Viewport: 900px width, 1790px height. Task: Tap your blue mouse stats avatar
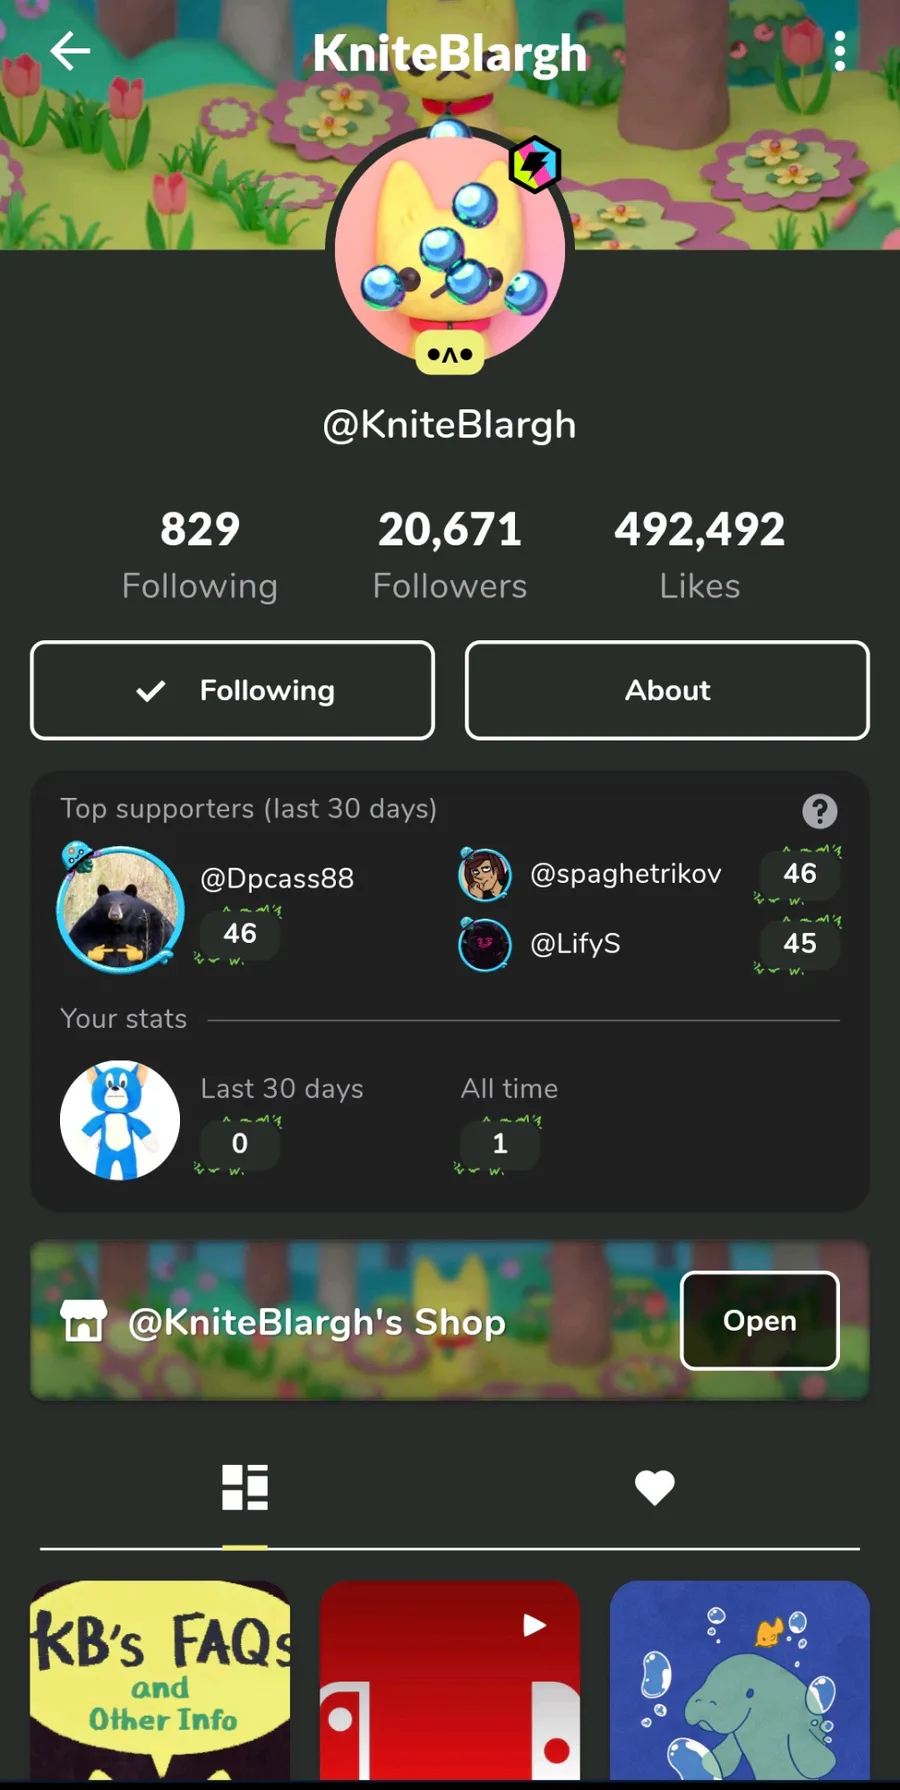(120, 1120)
